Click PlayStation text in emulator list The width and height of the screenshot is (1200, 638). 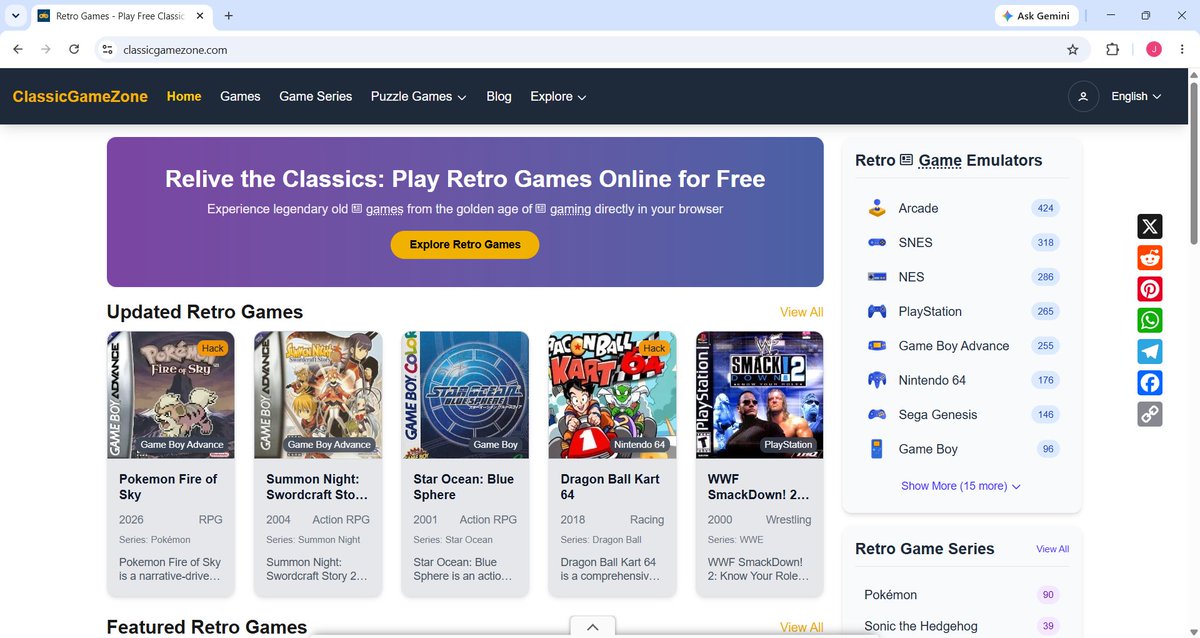930,311
